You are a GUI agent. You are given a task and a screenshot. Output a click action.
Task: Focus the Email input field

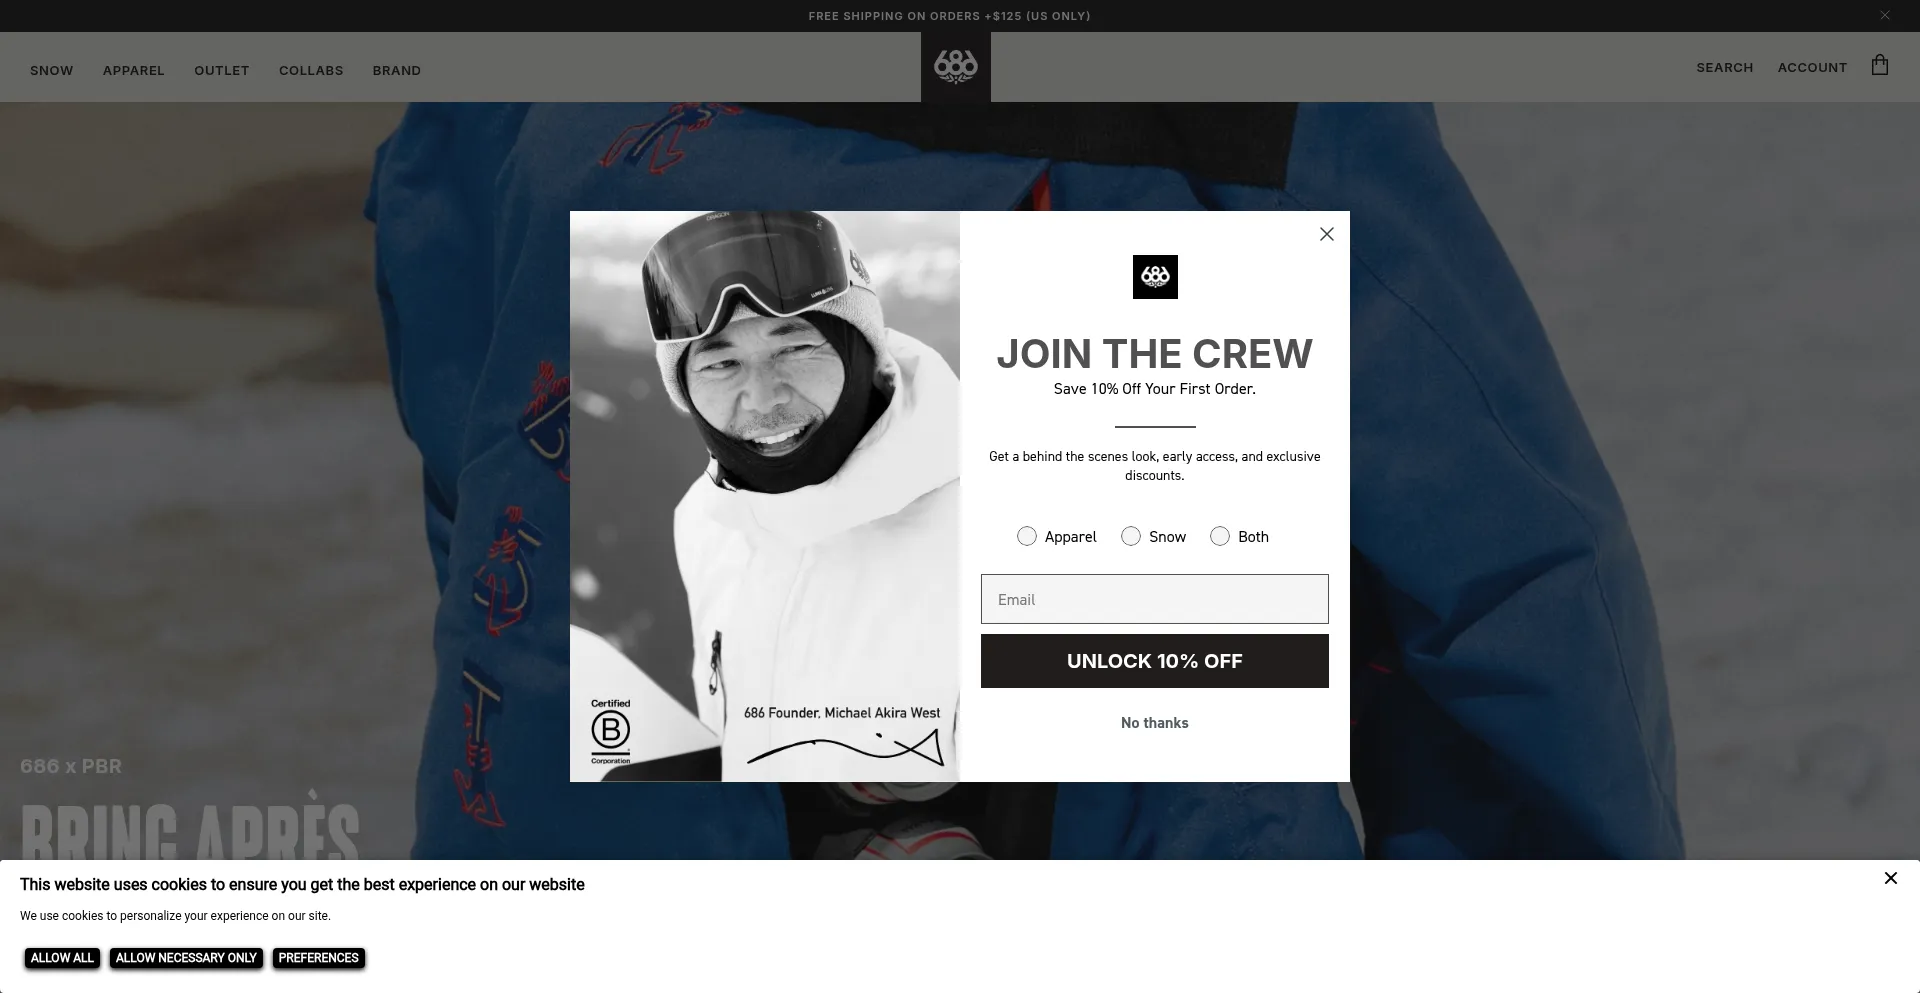[x=1154, y=599]
